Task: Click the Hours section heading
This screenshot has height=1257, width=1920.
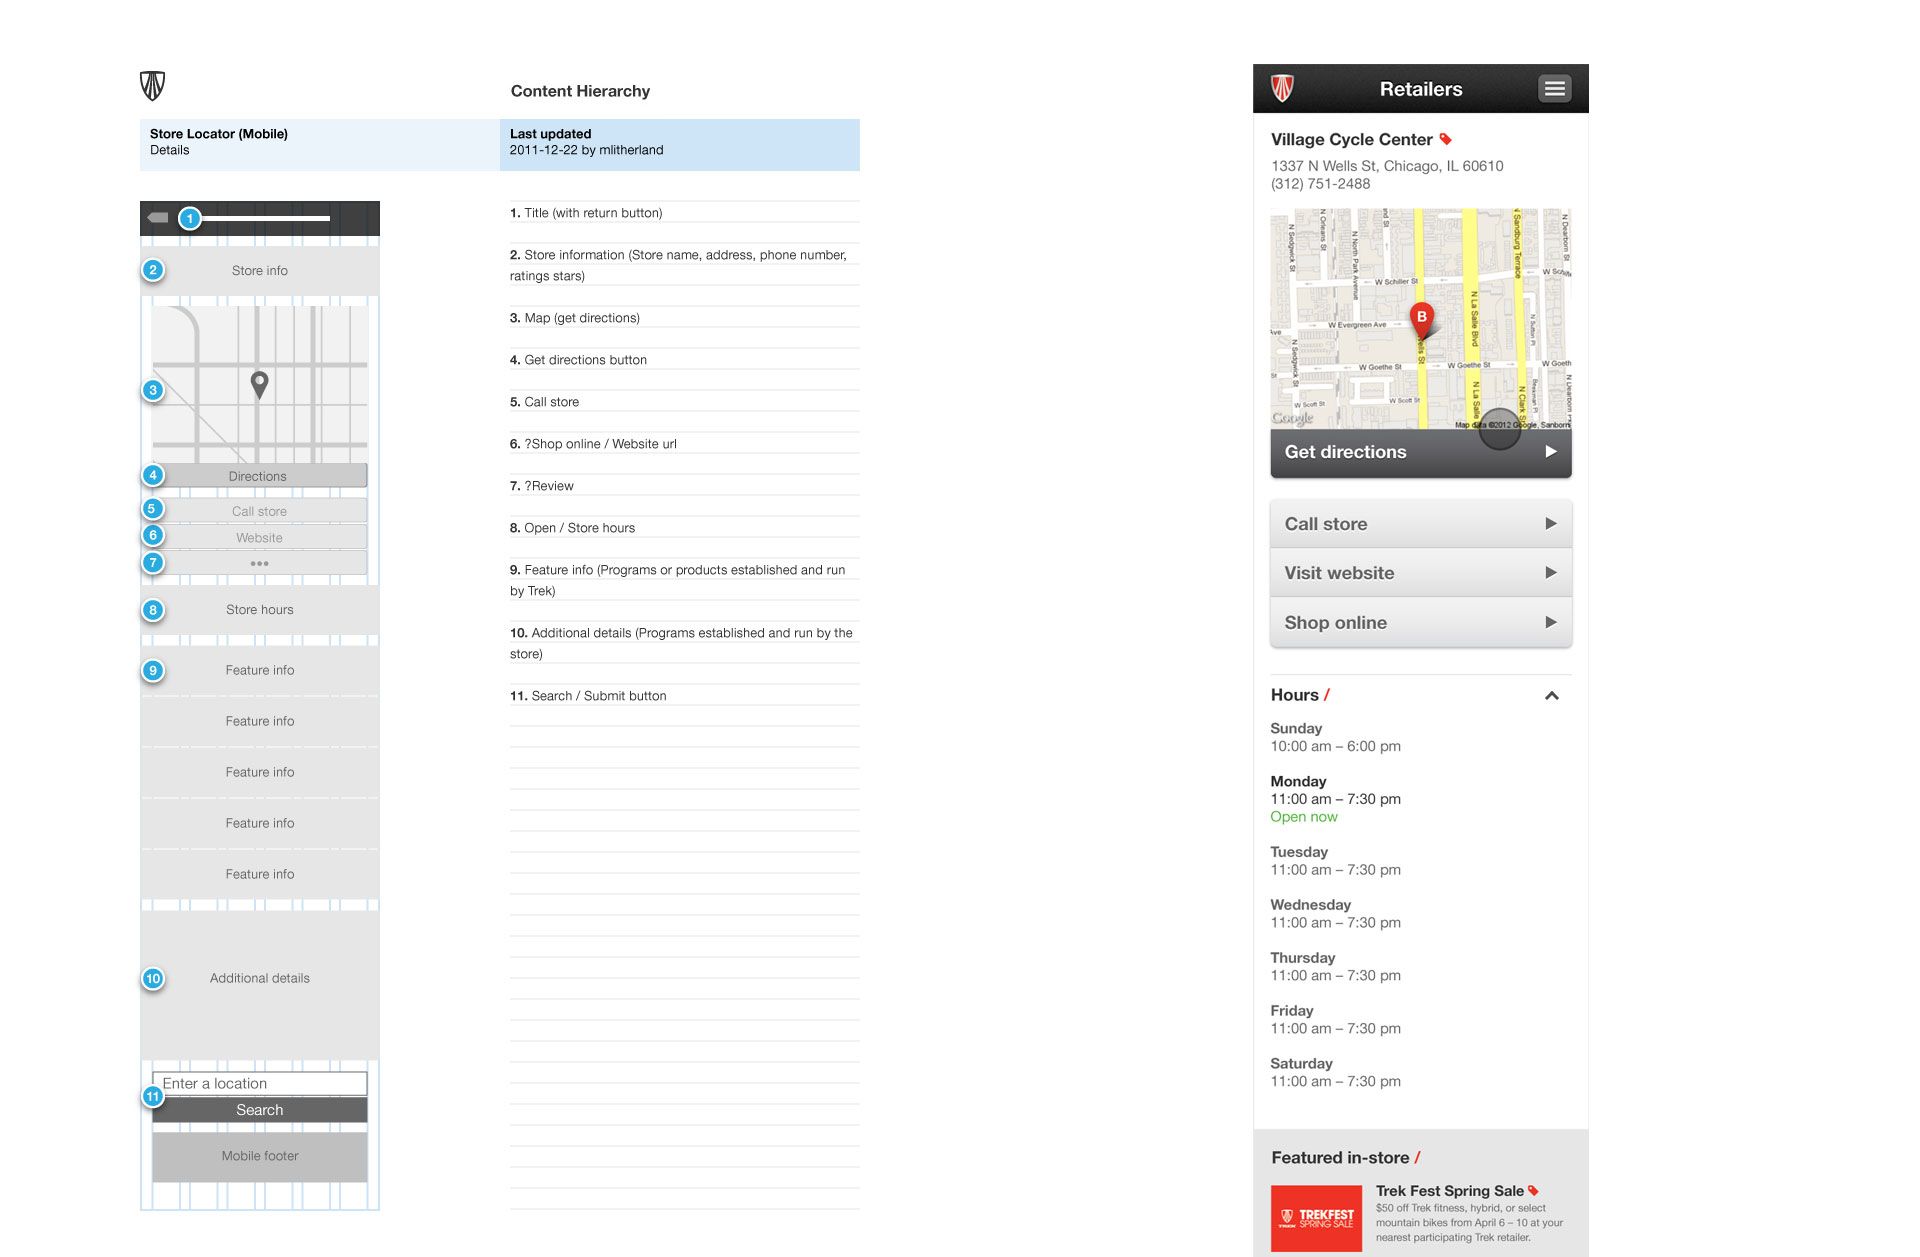Action: pos(1299,695)
